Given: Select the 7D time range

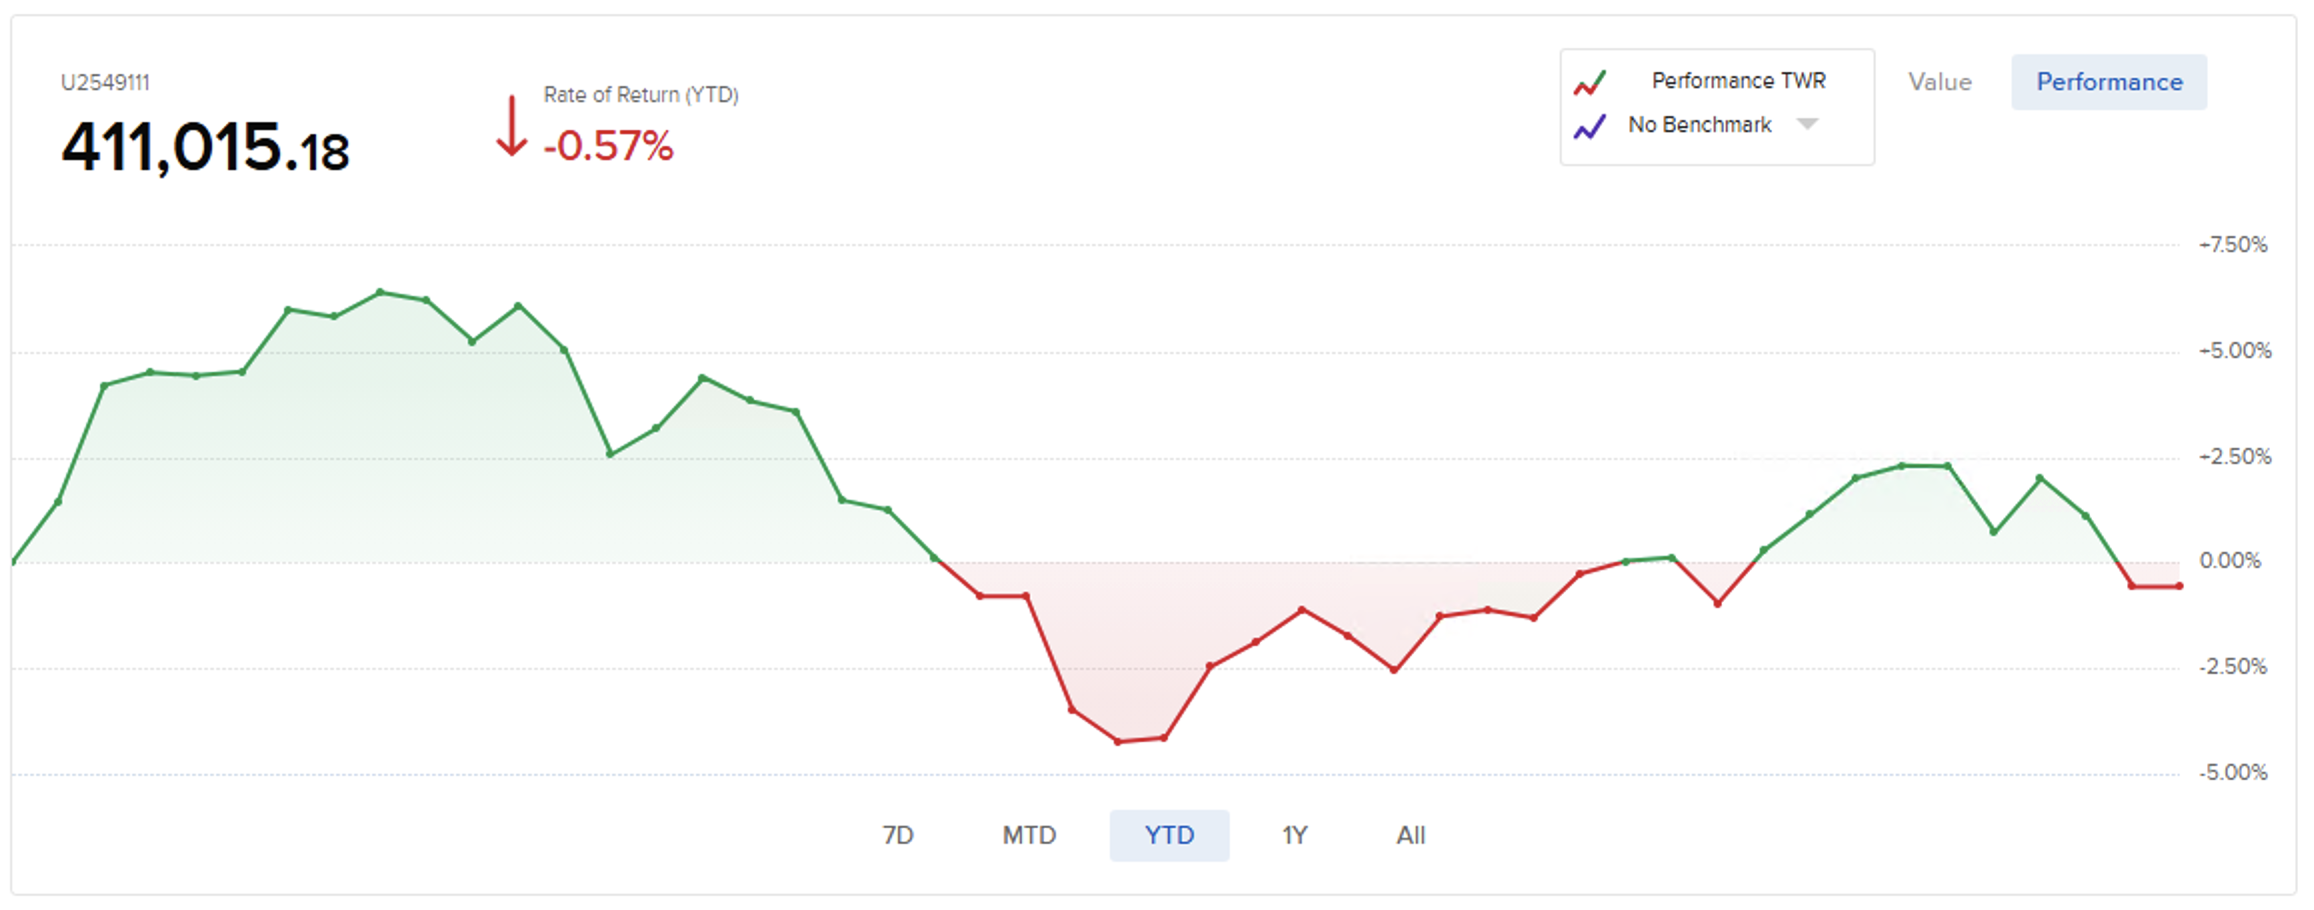Looking at the screenshot, I should coord(897,835).
